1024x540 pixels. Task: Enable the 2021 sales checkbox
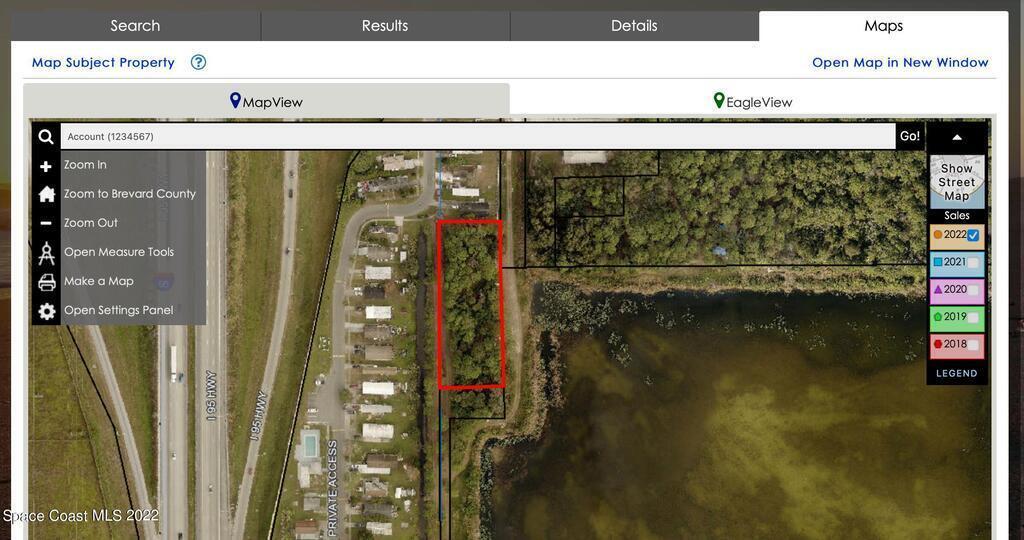[973, 262]
